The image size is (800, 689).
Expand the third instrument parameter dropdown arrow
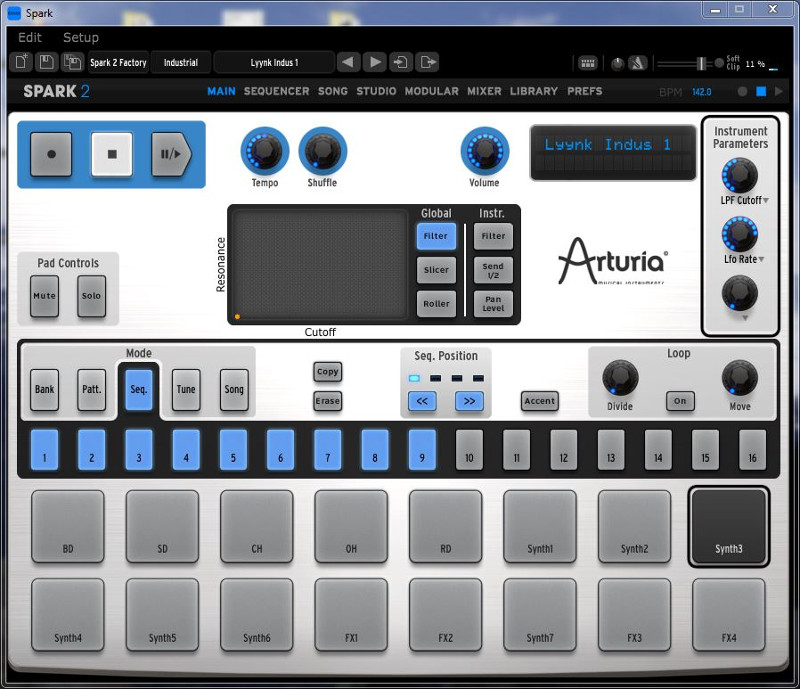point(744,317)
